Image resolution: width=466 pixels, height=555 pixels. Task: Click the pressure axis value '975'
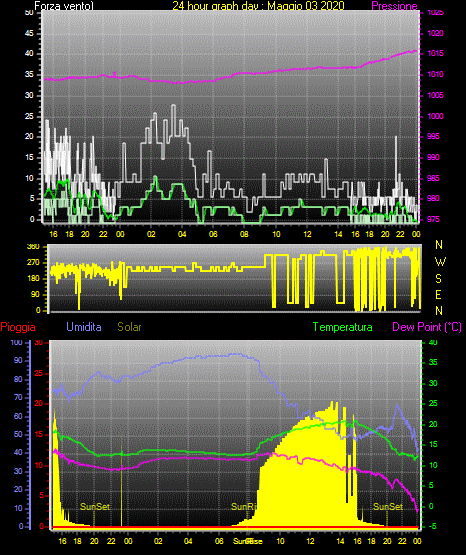pyautogui.click(x=433, y=219)
